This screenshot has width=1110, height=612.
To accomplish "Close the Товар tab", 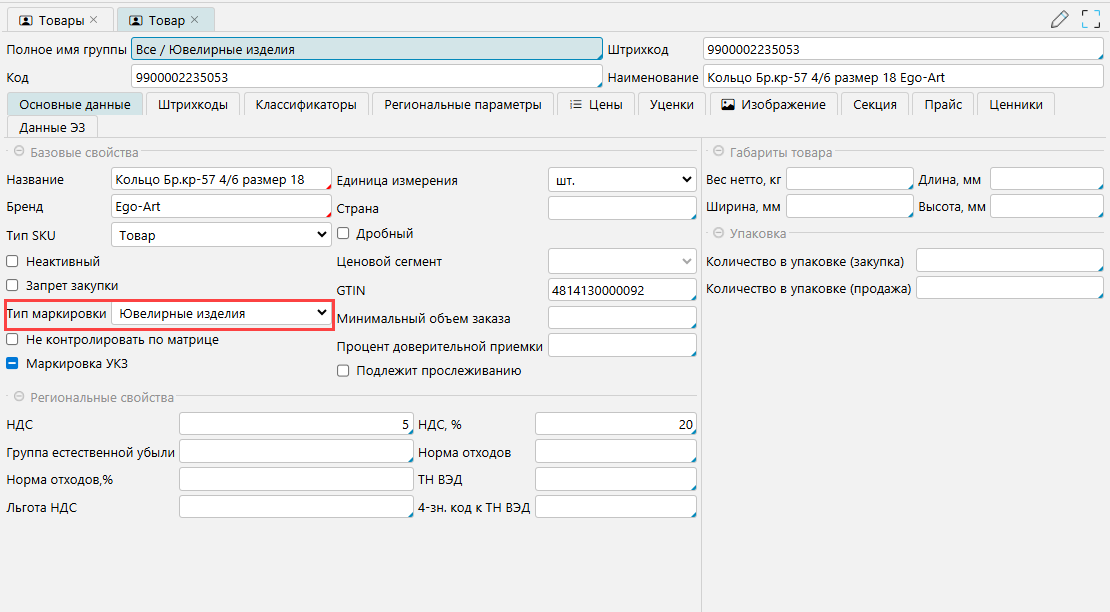I will tap(195, 20).
